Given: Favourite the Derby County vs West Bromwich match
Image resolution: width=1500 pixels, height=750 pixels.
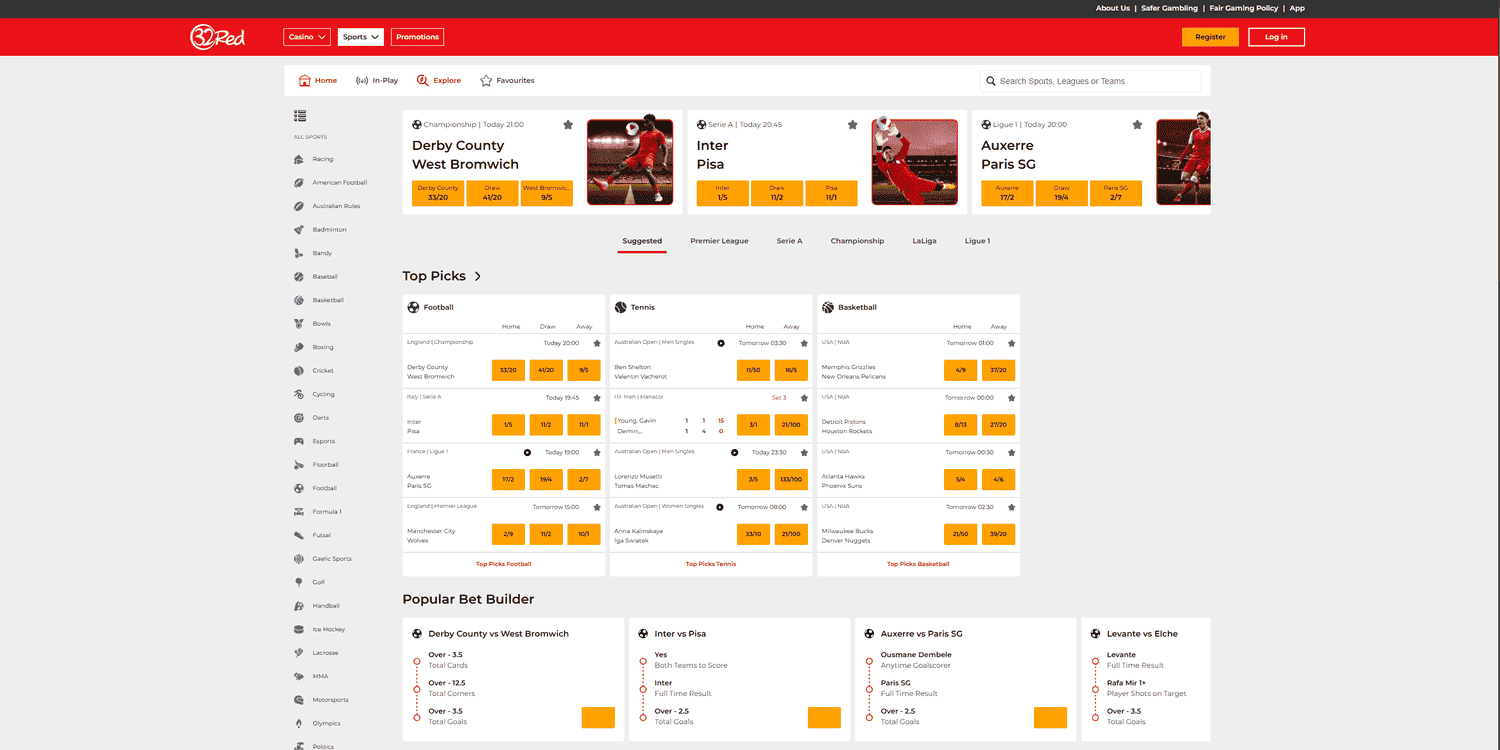Looking at the screenshot, I should point(568,125).
